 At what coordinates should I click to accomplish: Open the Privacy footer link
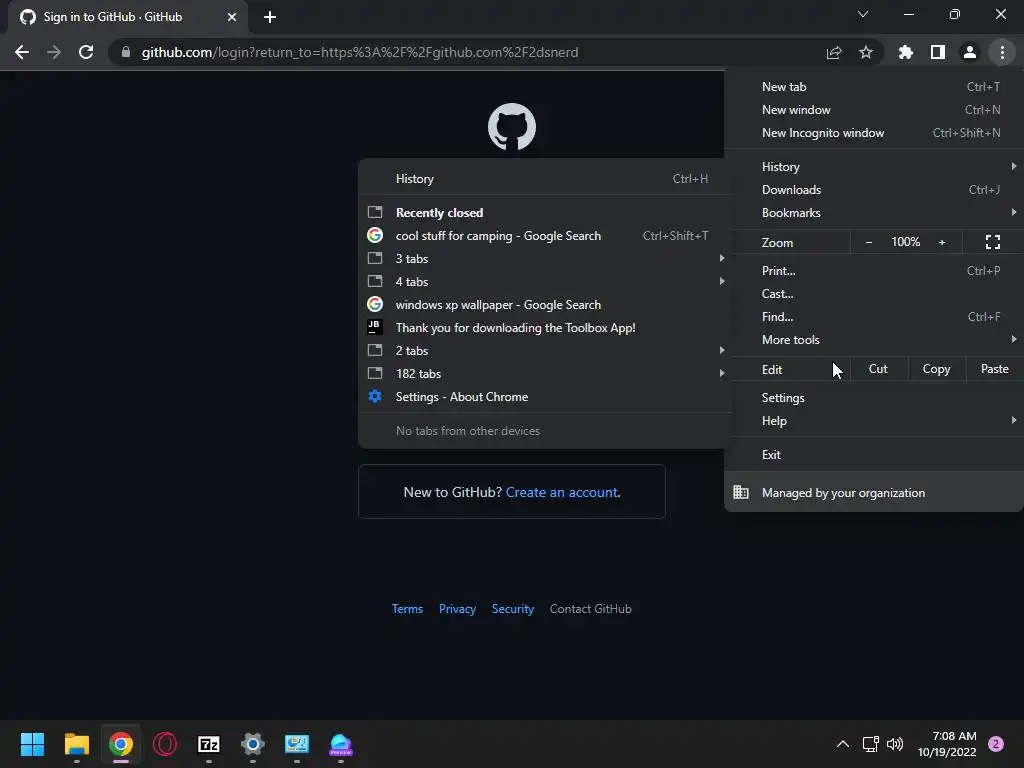click(x=457, y=609)
